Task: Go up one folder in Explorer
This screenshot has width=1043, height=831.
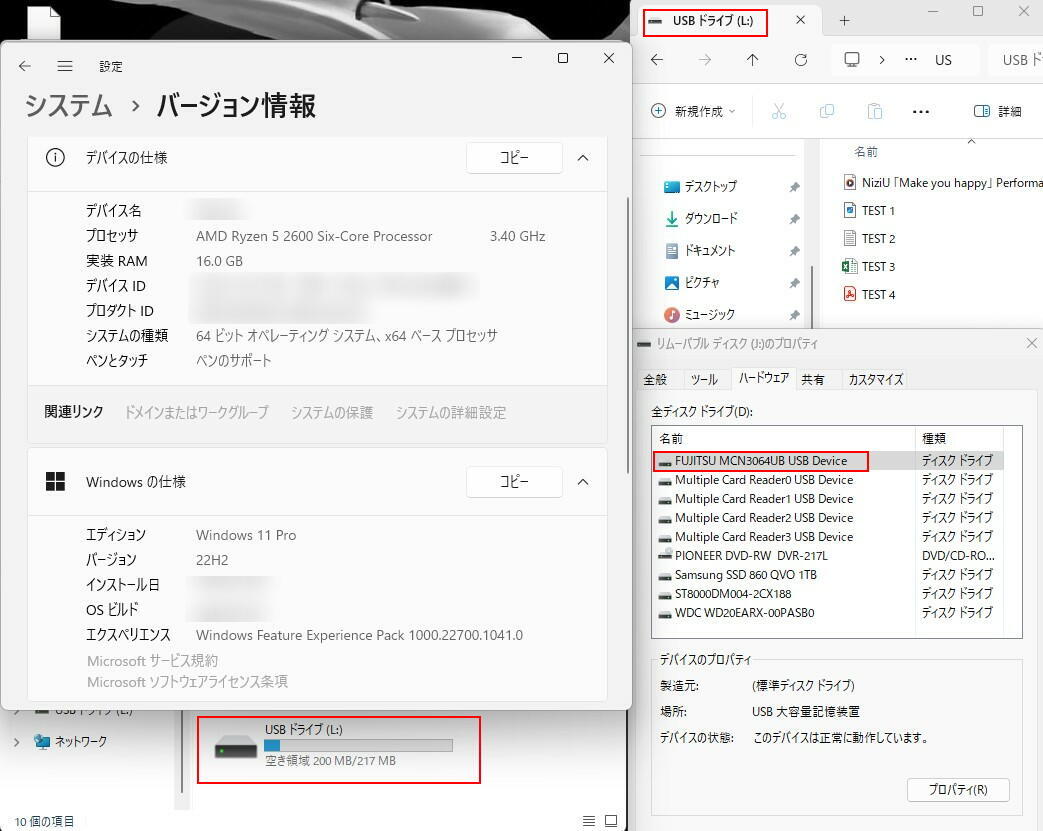Action: click(x=752, y=60)
